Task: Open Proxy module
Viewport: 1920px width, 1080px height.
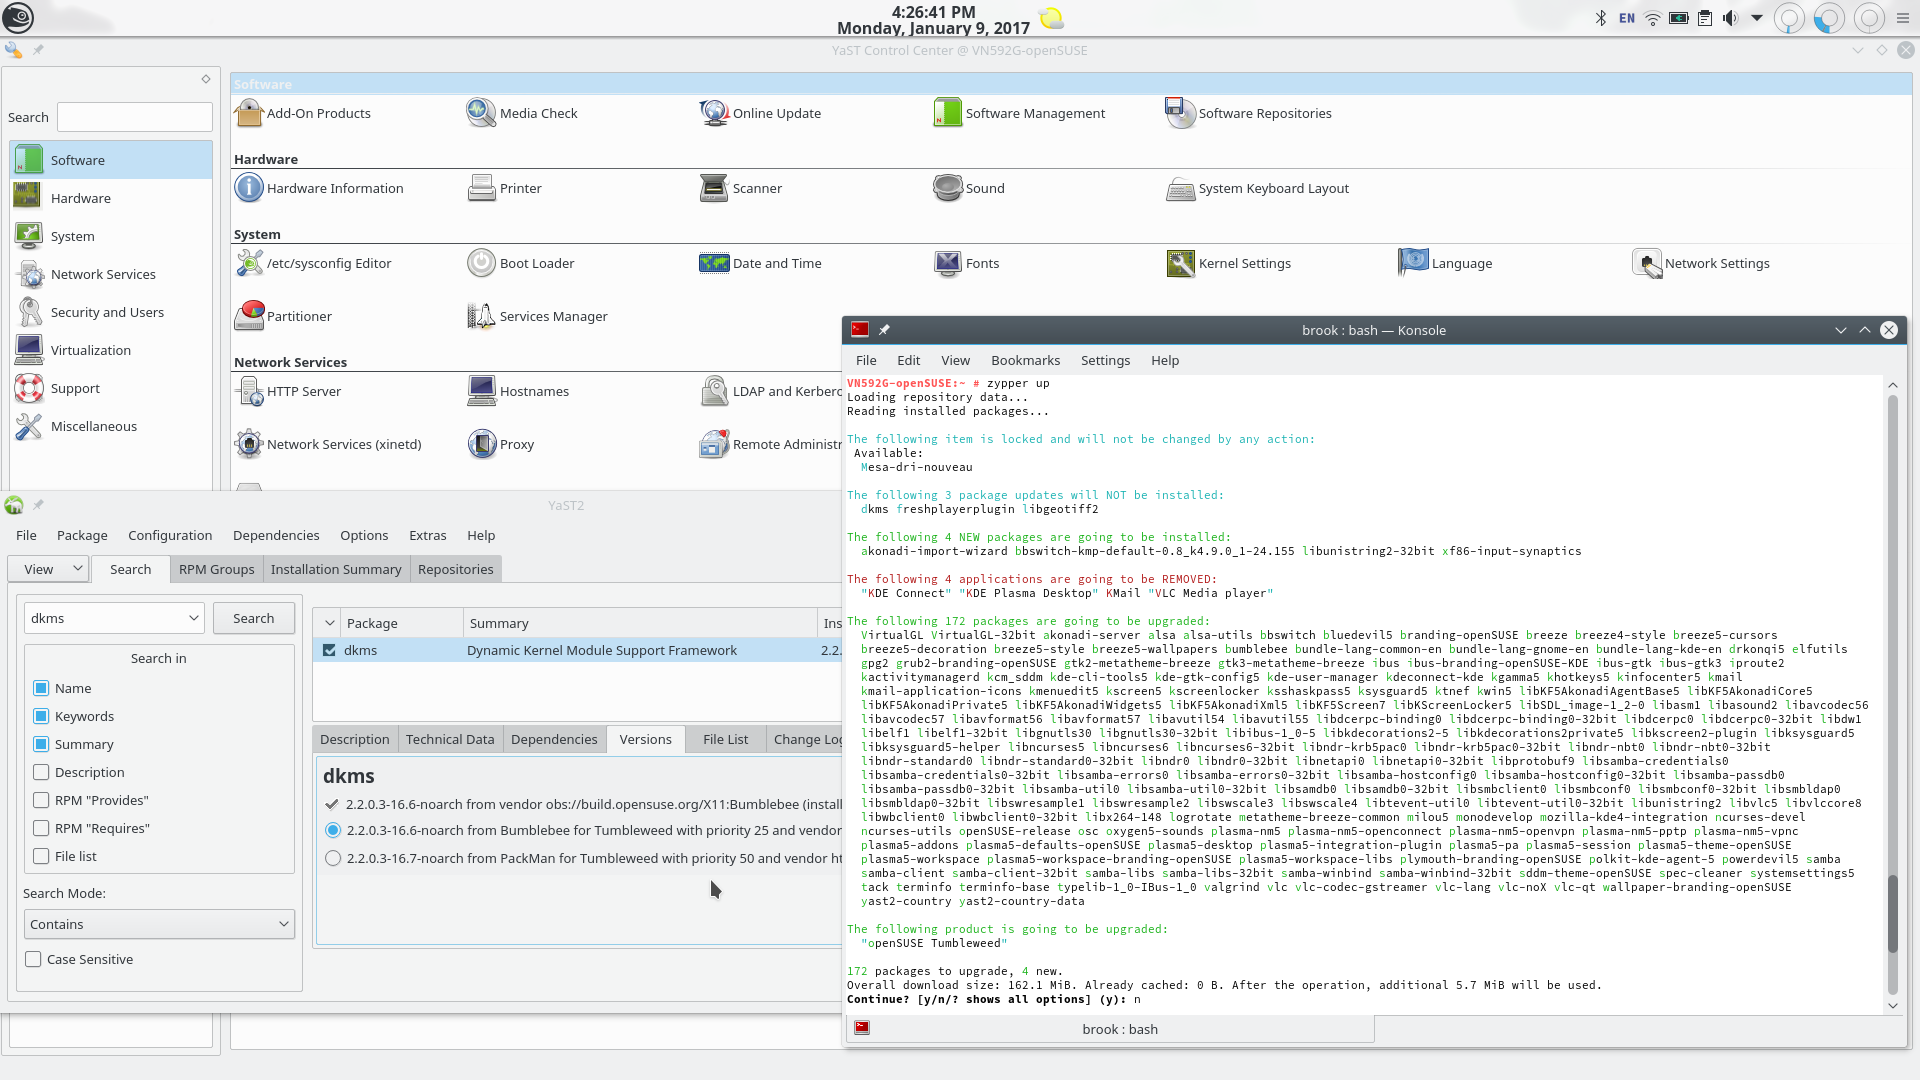Action: tap(501, 444)
